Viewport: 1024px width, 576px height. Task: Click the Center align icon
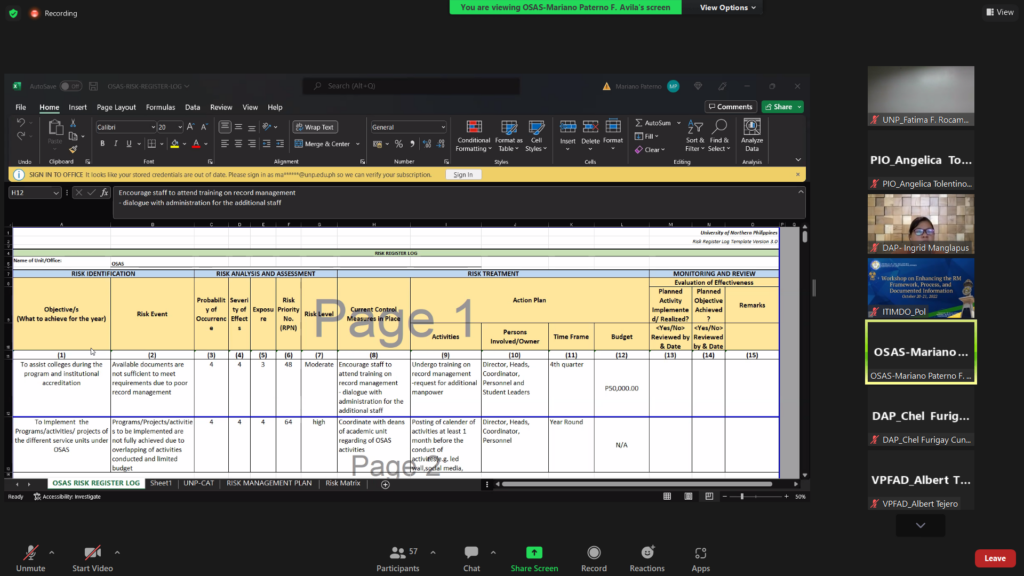(x=238, y=144)
